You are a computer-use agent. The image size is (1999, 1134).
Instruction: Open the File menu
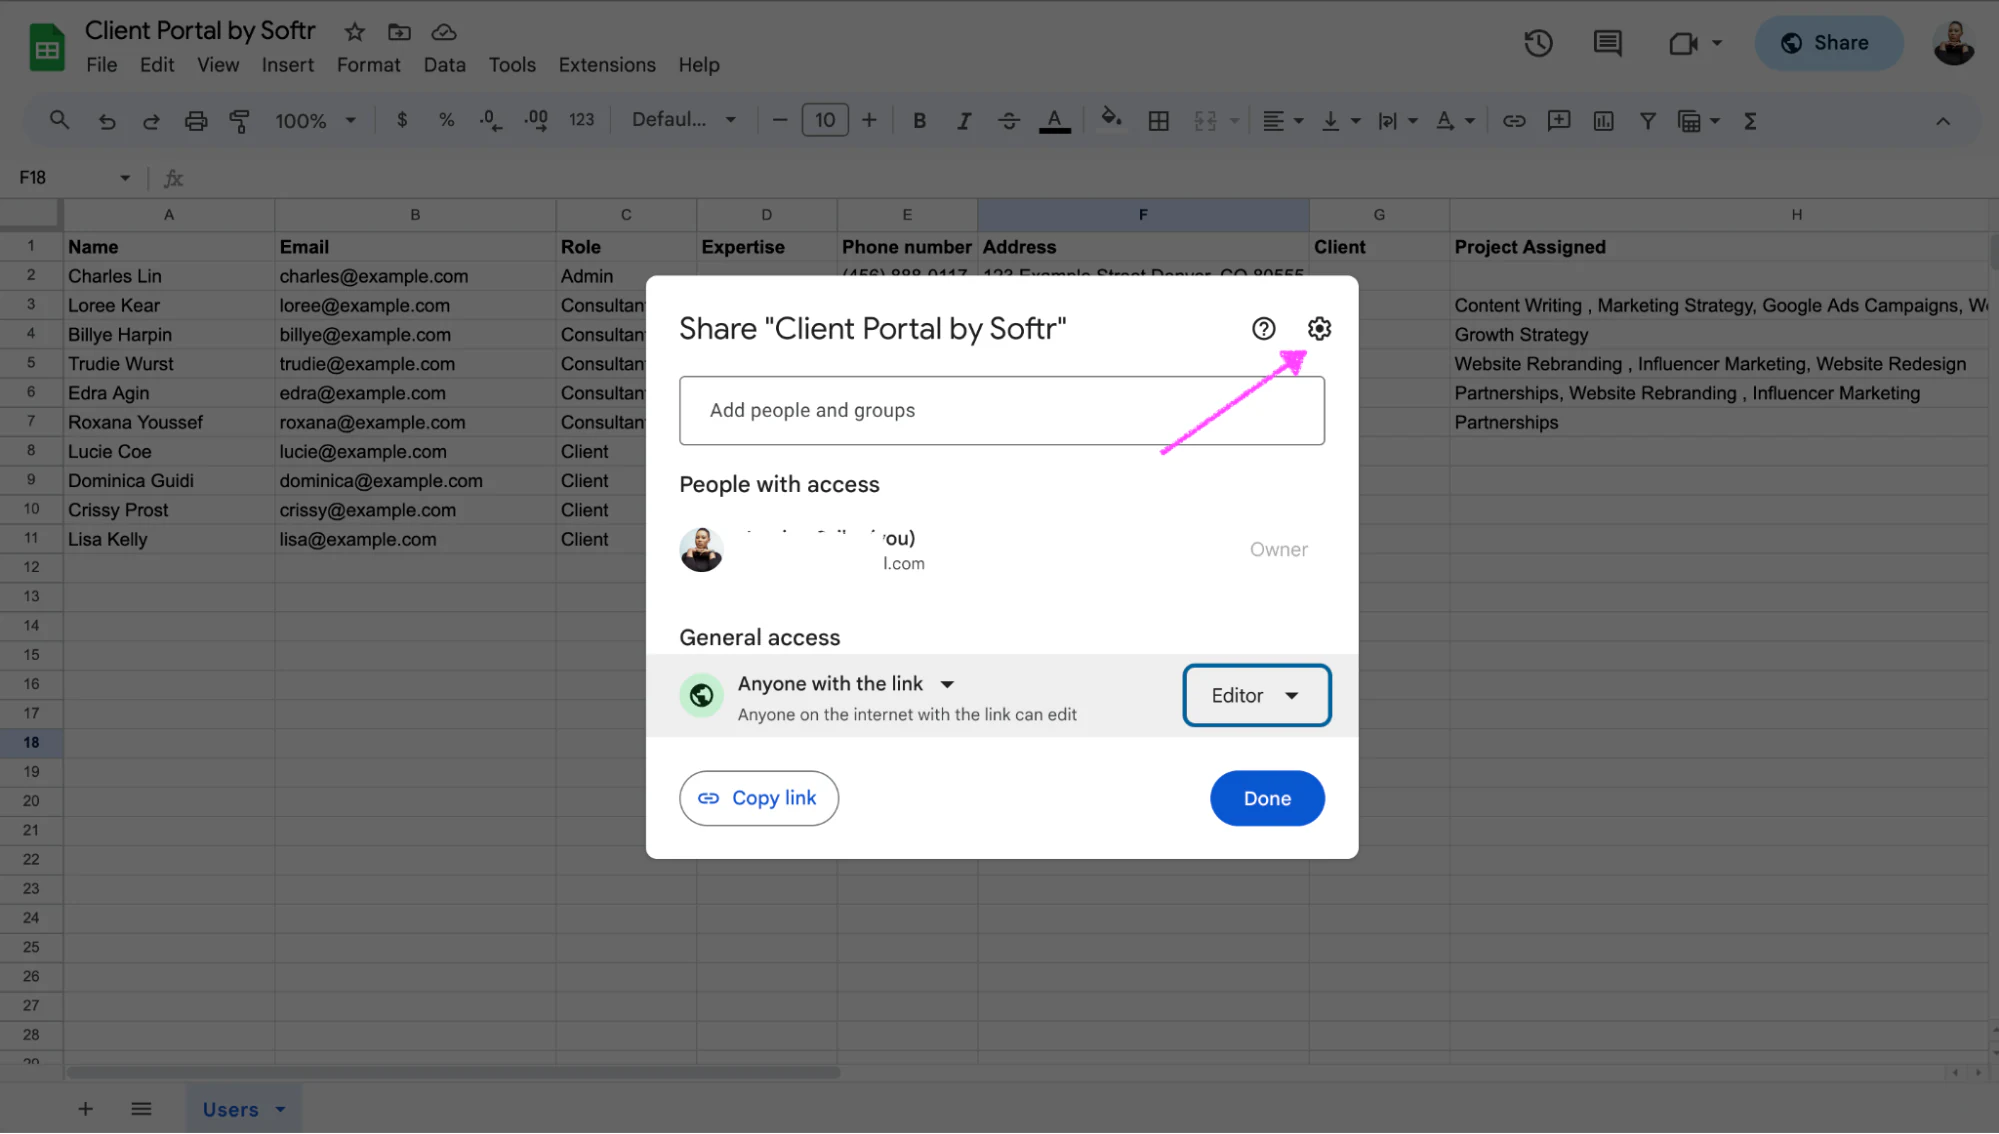coord(101,65)
